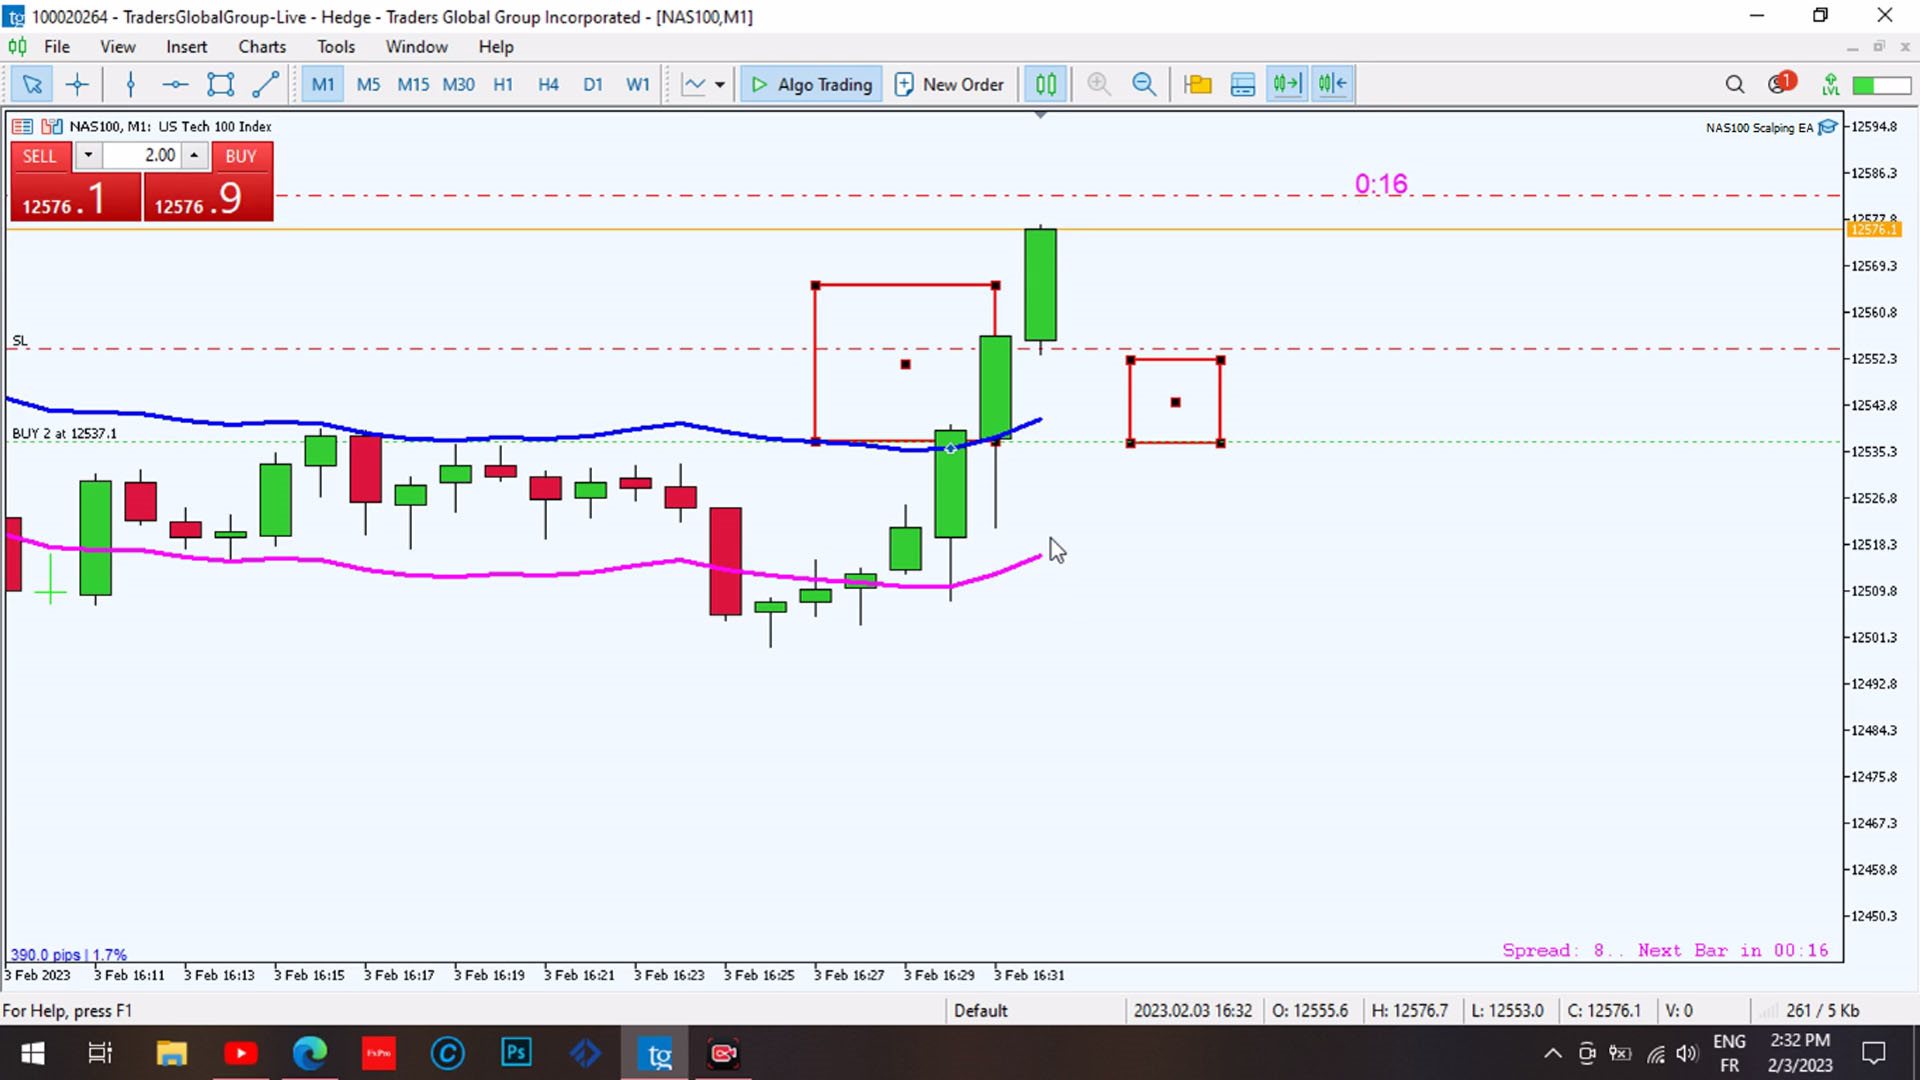Open Microsoft Edge from taskbar
The width and height of the screenshot is (1920, 1080).
pyautogui.click(x=310, y=1053)
